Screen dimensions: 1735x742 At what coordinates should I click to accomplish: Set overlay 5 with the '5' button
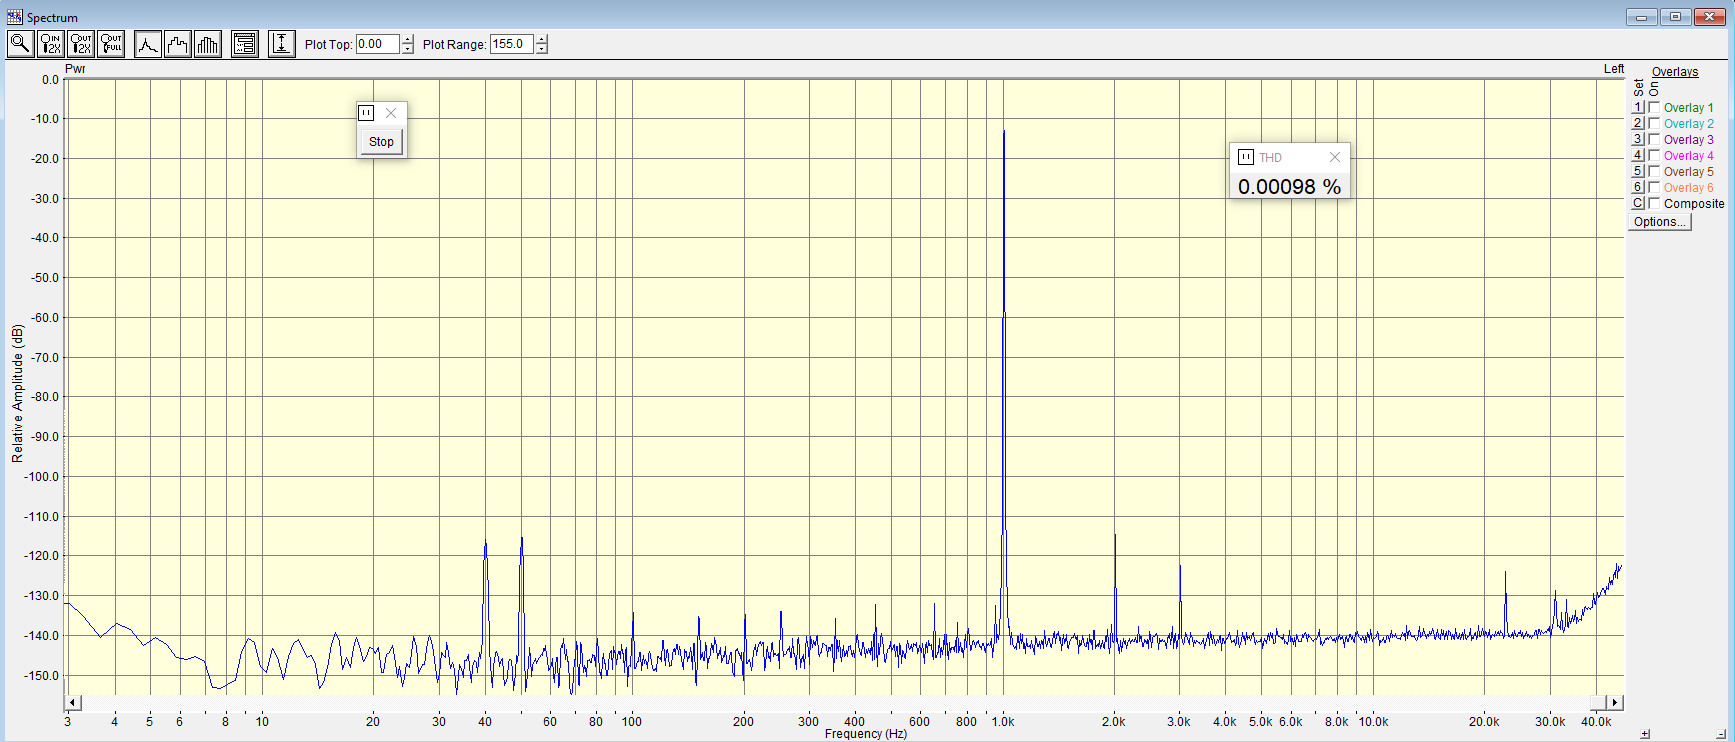click(1638, 171)
